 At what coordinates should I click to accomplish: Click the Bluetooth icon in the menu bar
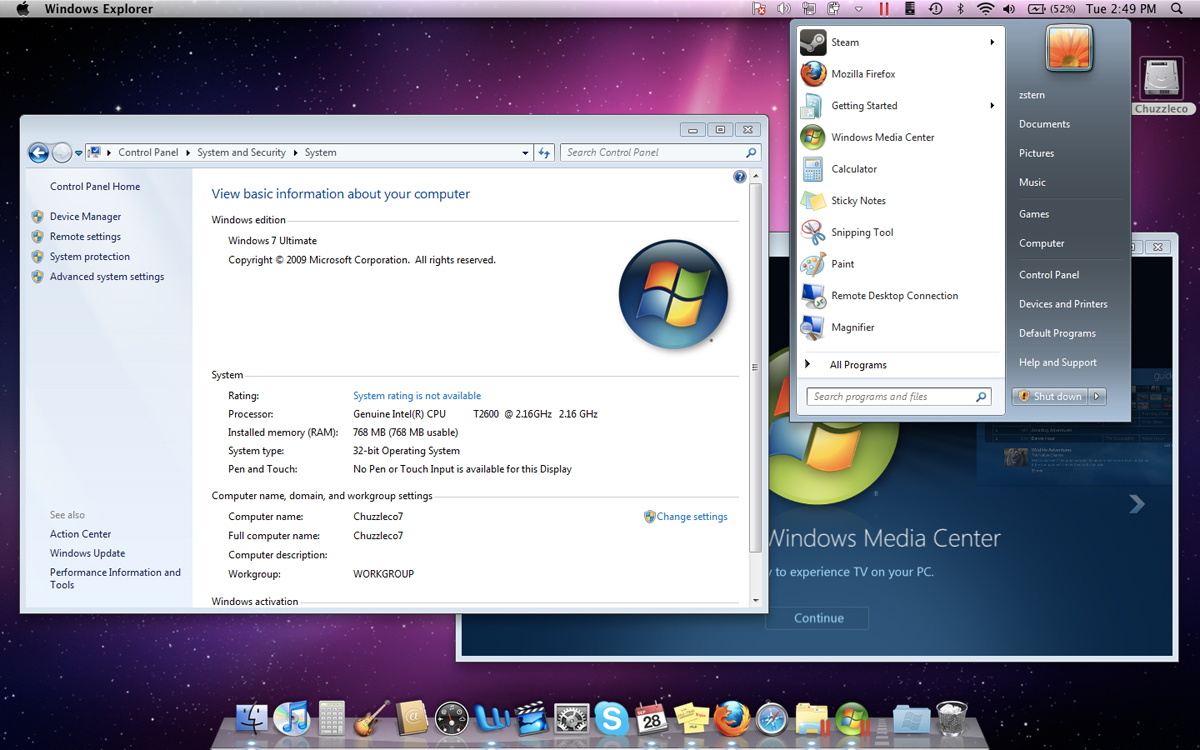pos(961,8)
